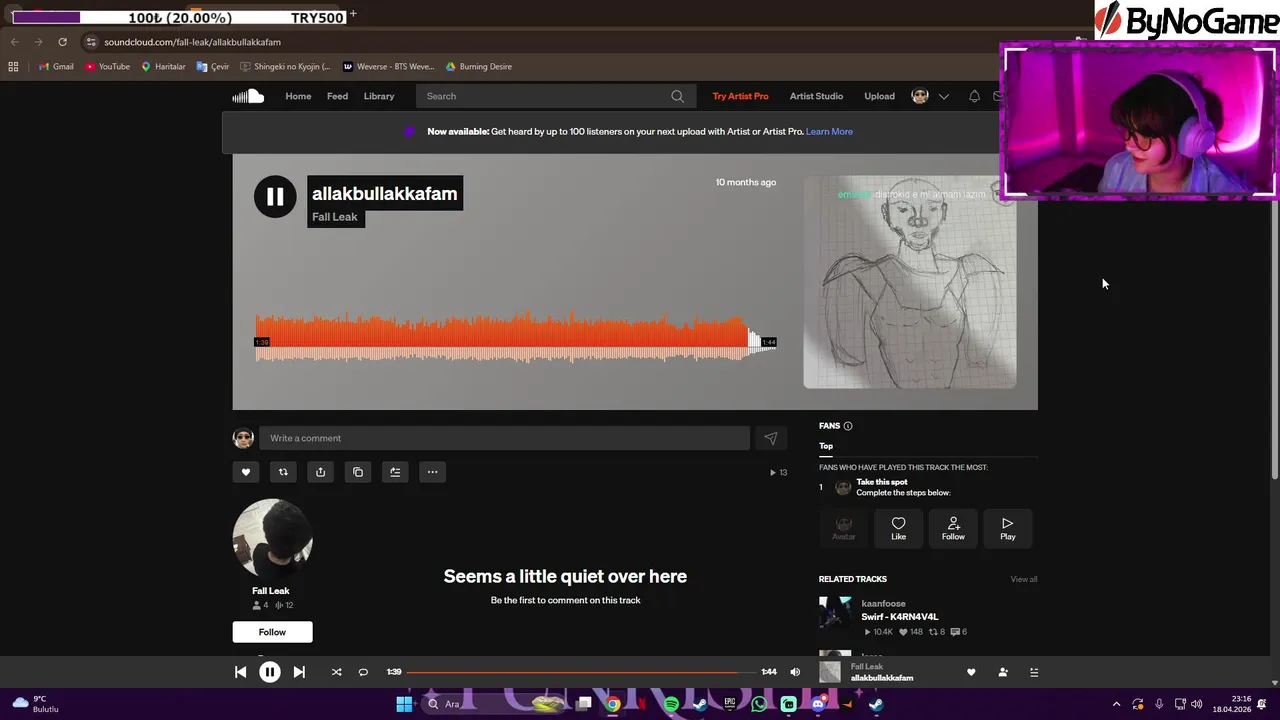Mute the volume speaker icon

coord(795,672)
